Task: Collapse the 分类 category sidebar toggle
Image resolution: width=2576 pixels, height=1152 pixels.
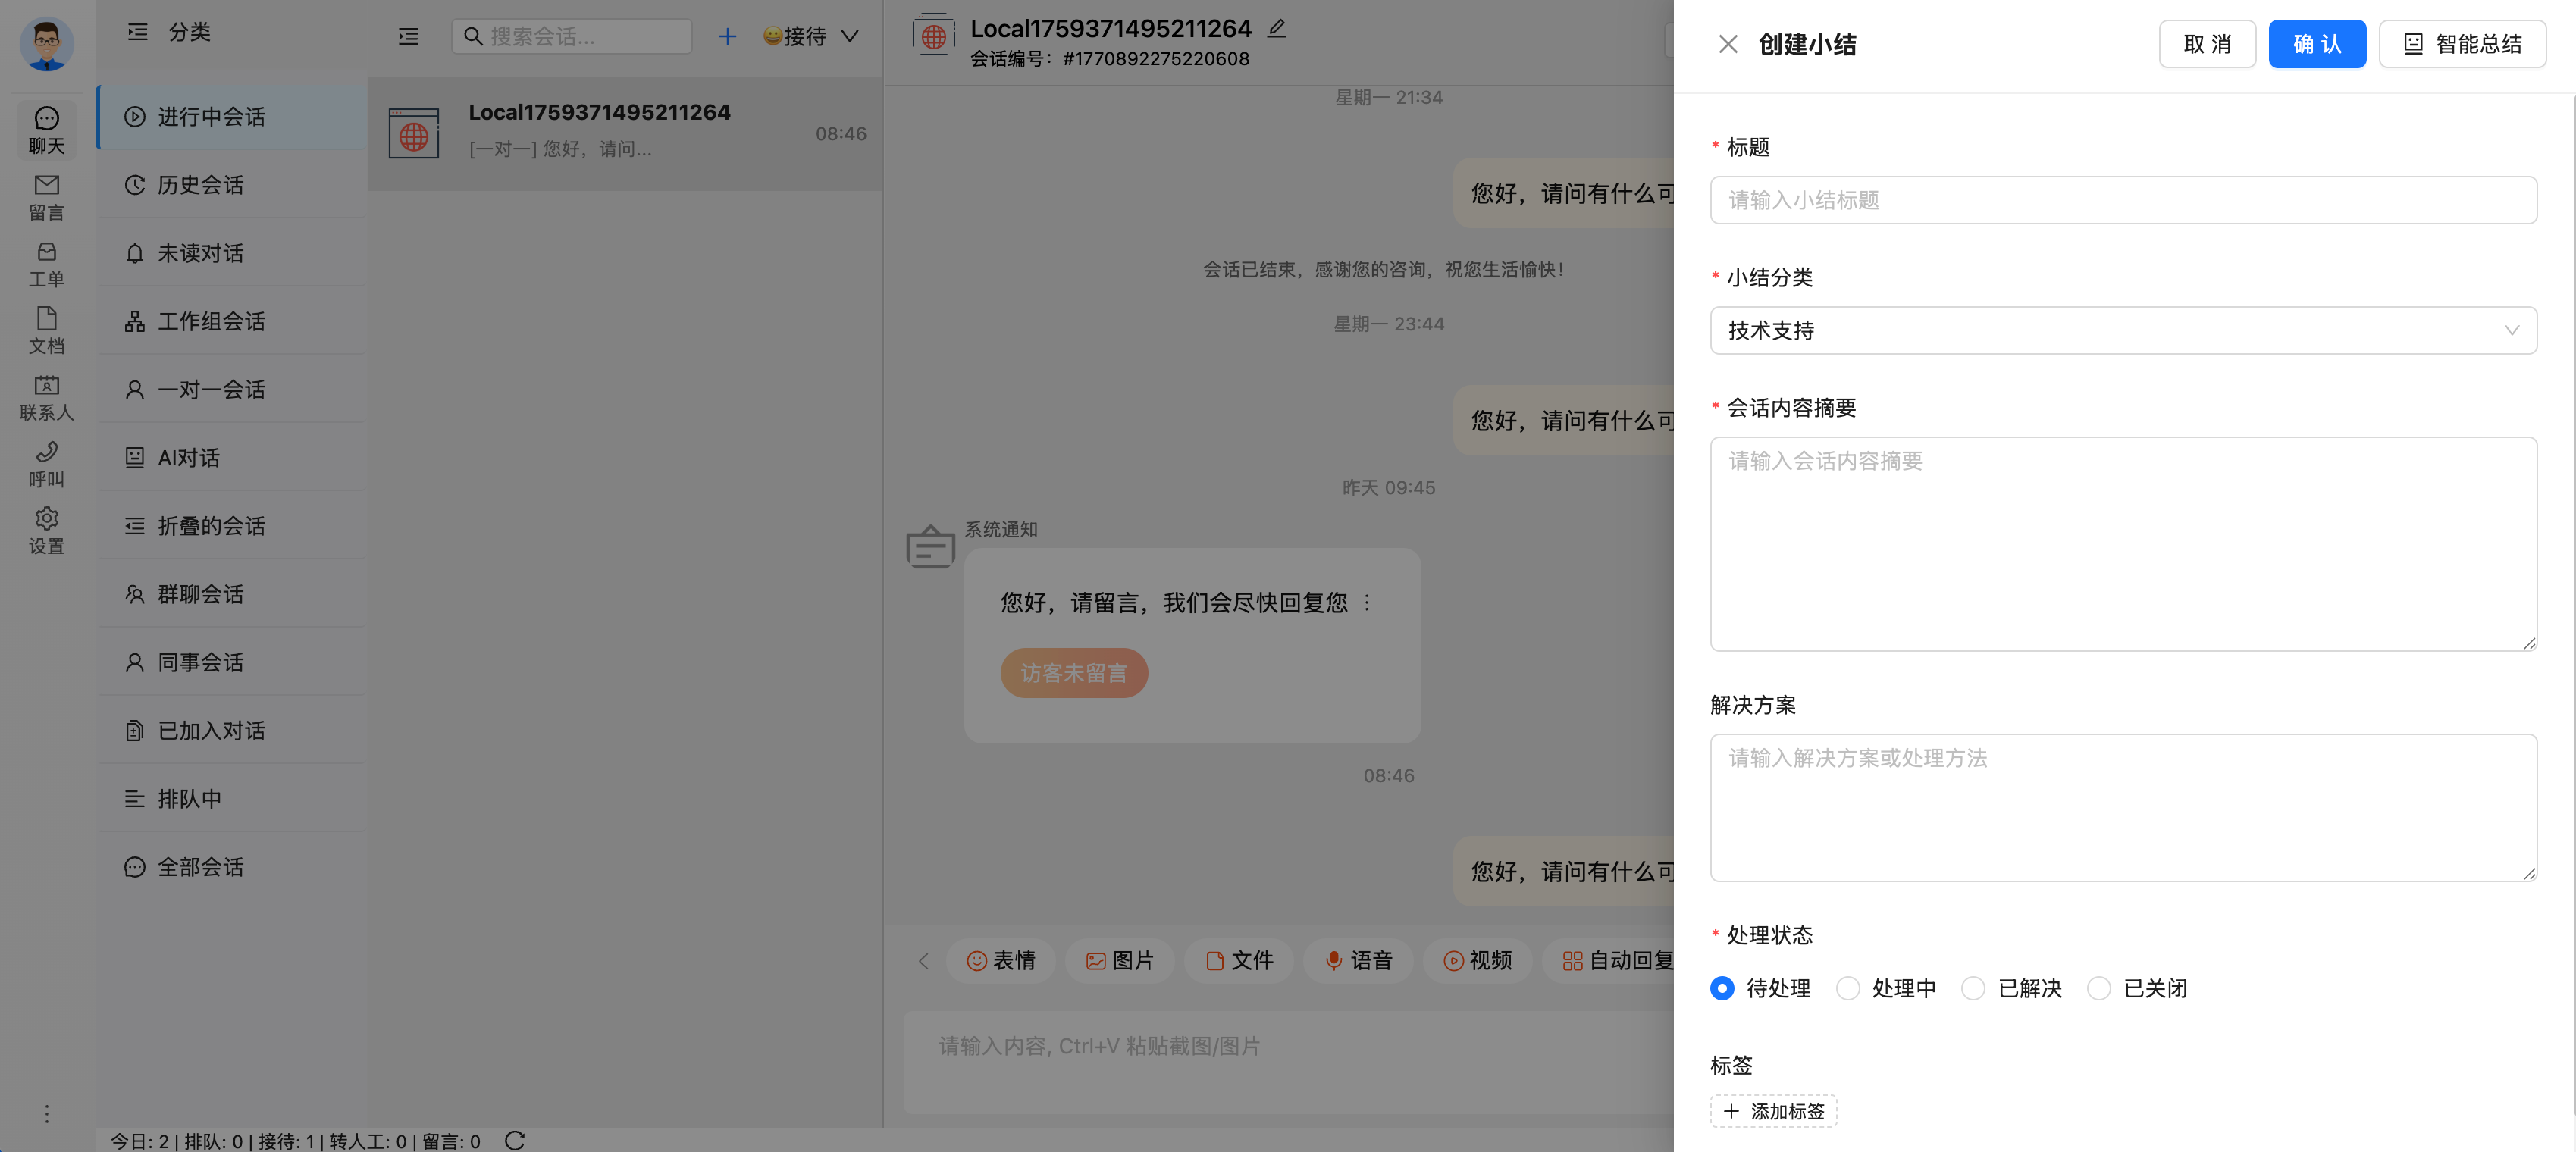Action: coord(138,32)
